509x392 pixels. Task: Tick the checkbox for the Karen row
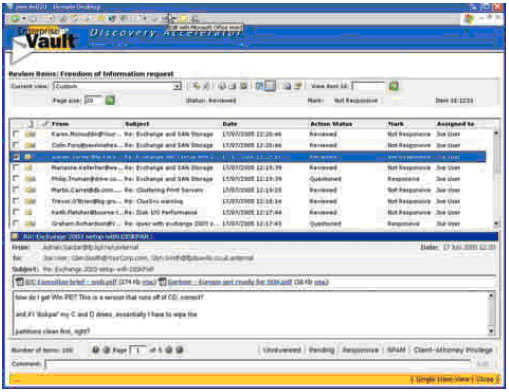(x=16, y=134)
